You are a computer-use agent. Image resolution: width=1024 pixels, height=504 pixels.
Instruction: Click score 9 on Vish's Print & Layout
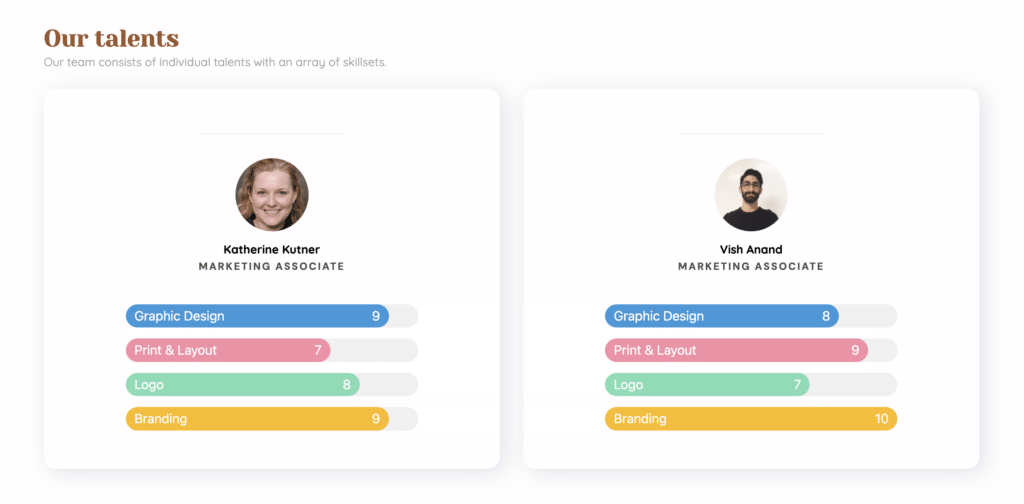pyautogui.click(x=855, y=350)
